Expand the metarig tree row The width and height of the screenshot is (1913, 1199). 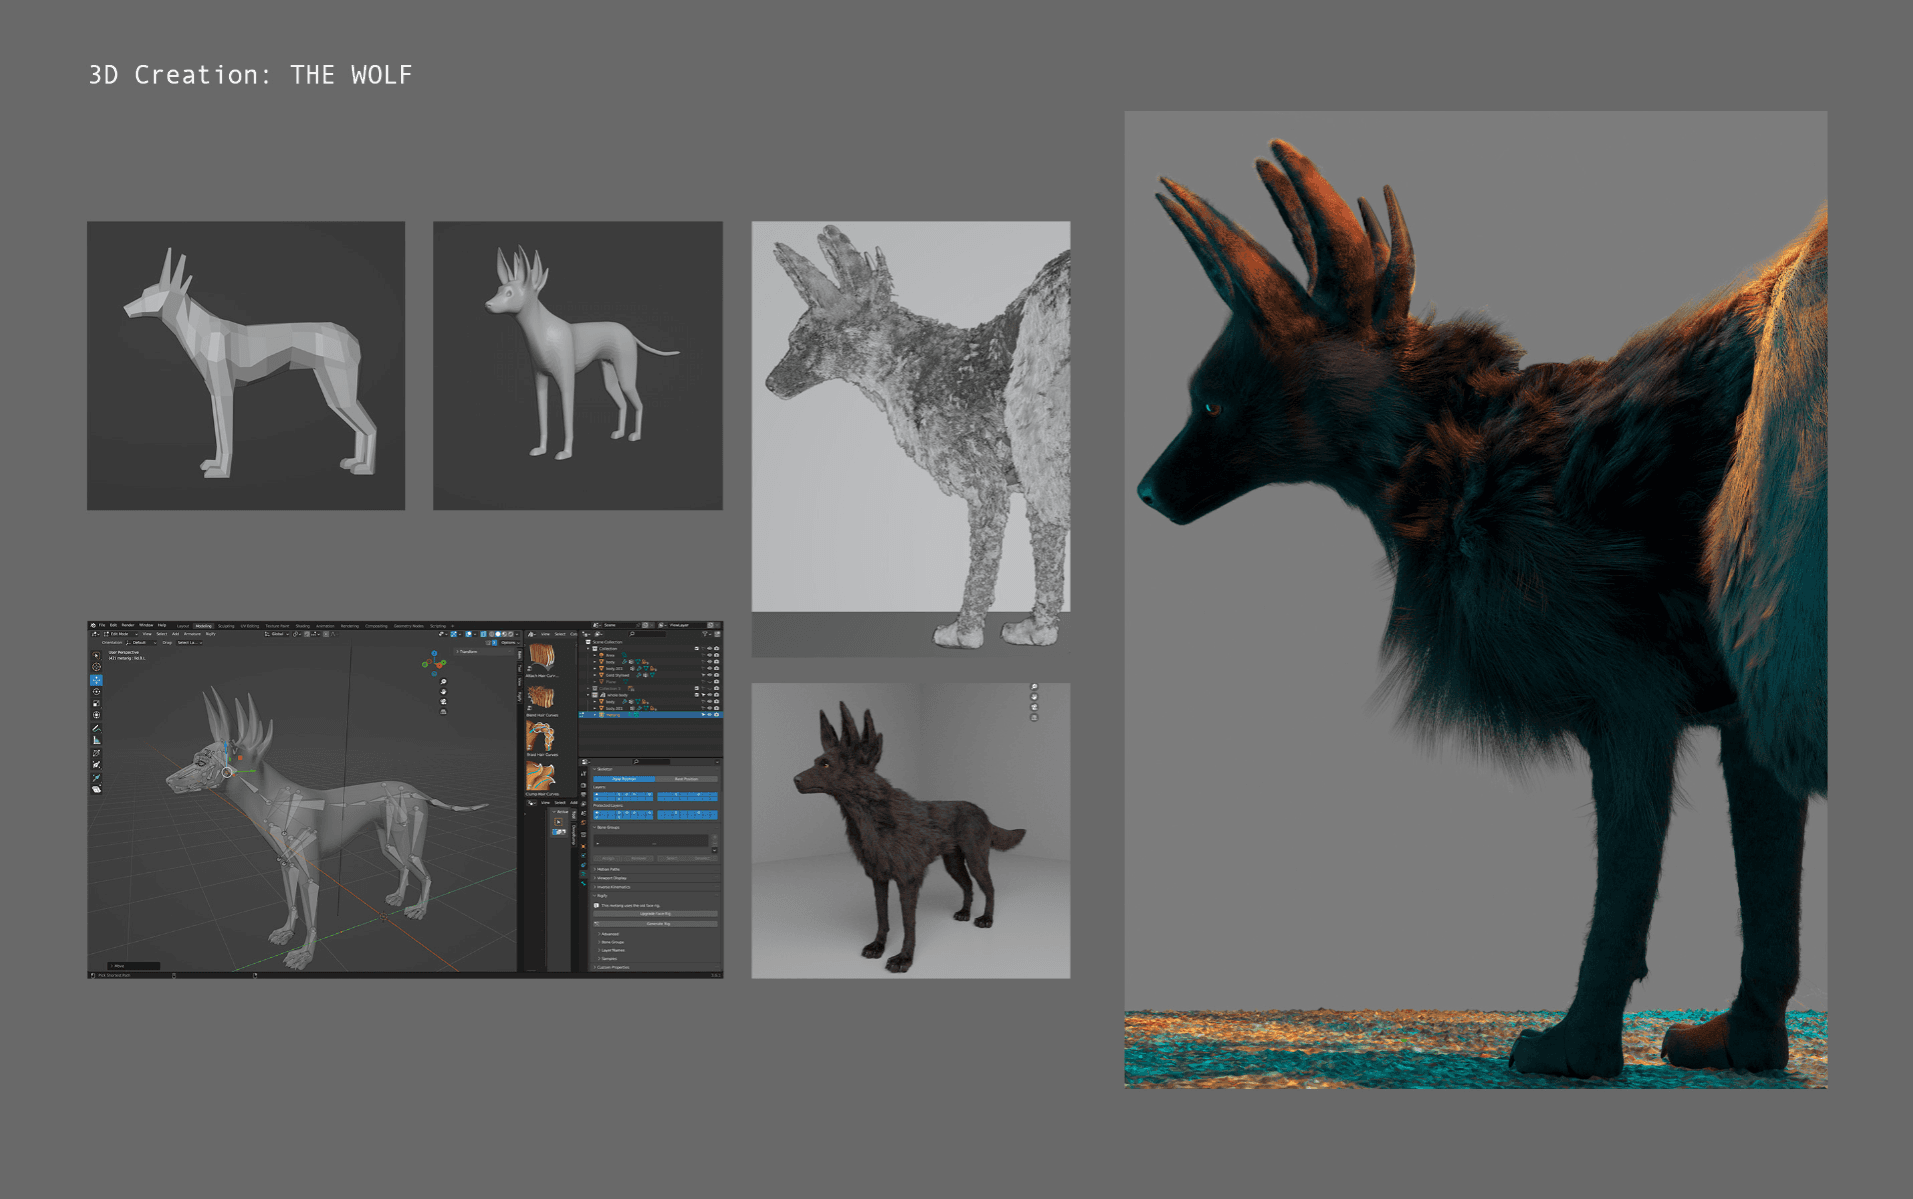595,715
